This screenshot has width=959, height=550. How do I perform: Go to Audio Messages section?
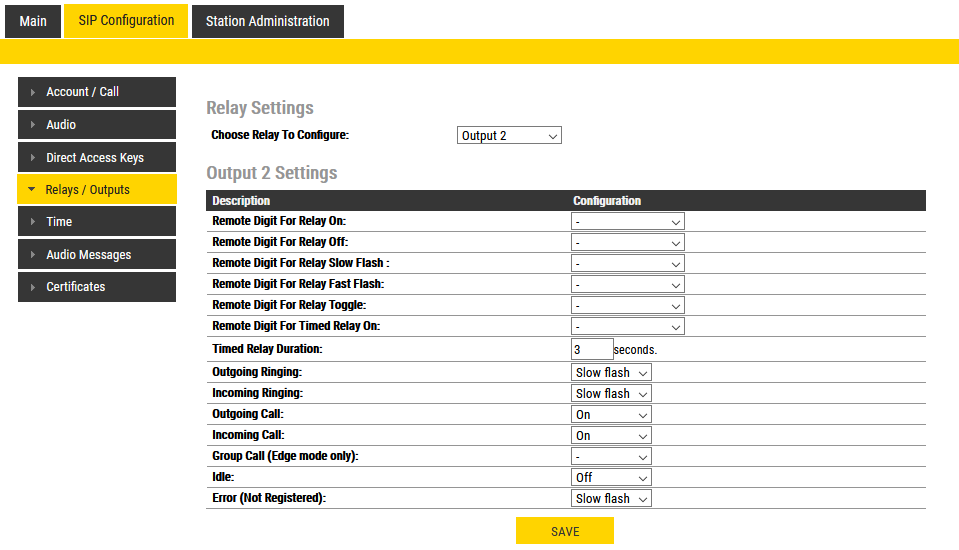[97, 255]
